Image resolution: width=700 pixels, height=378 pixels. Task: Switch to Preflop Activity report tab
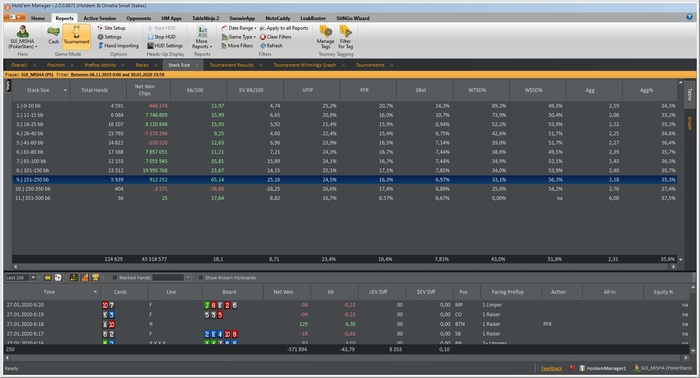click(x=100, y=65)
